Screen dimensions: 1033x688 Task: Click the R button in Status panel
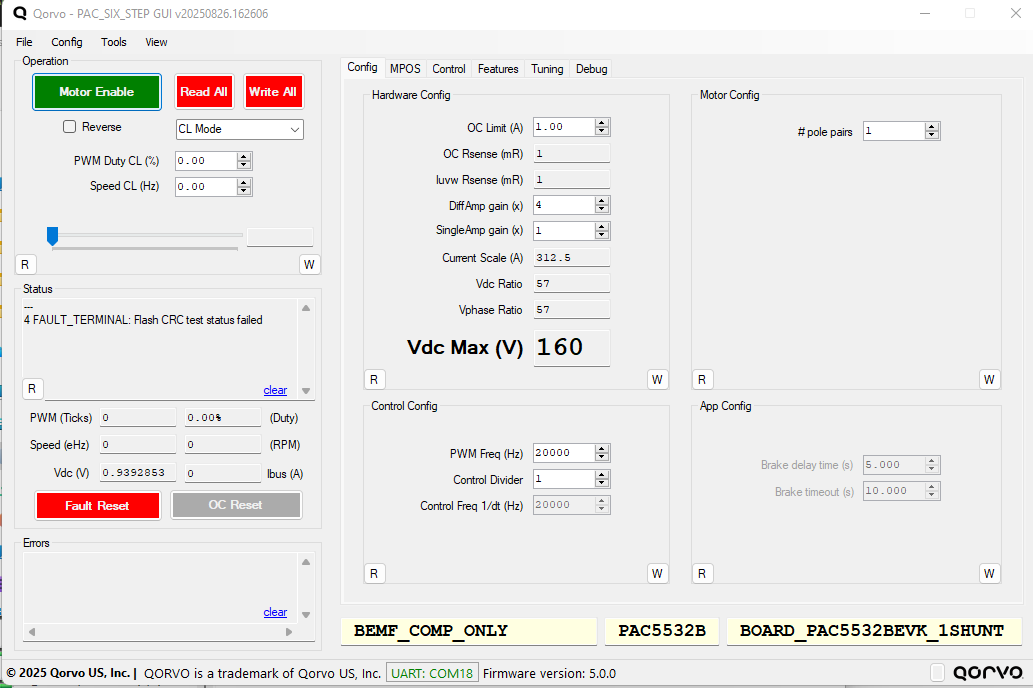point(31,388)
